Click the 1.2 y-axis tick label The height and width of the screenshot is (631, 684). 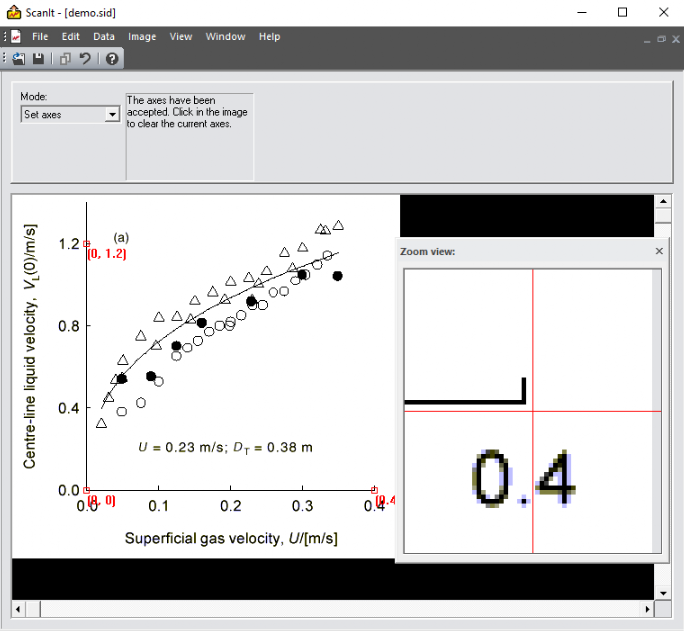(x=69, y=244)
